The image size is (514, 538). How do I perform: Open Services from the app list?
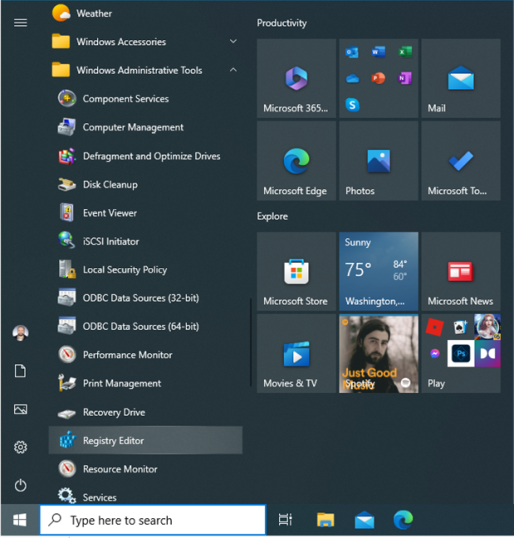[x=145, y=495]
